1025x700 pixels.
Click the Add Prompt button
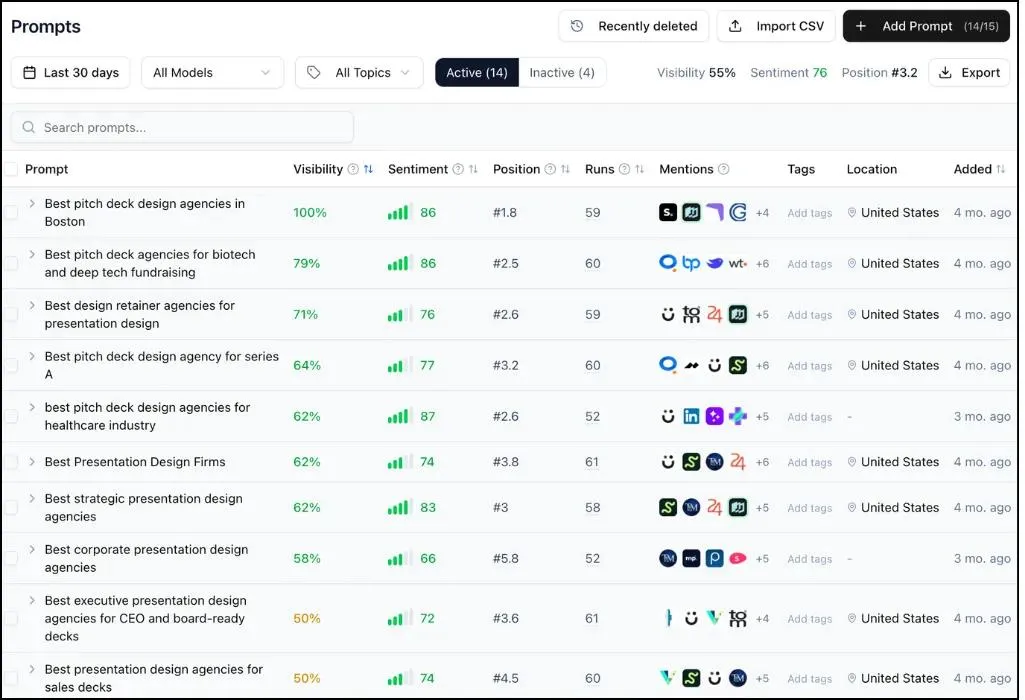click(x=926, y=26)
